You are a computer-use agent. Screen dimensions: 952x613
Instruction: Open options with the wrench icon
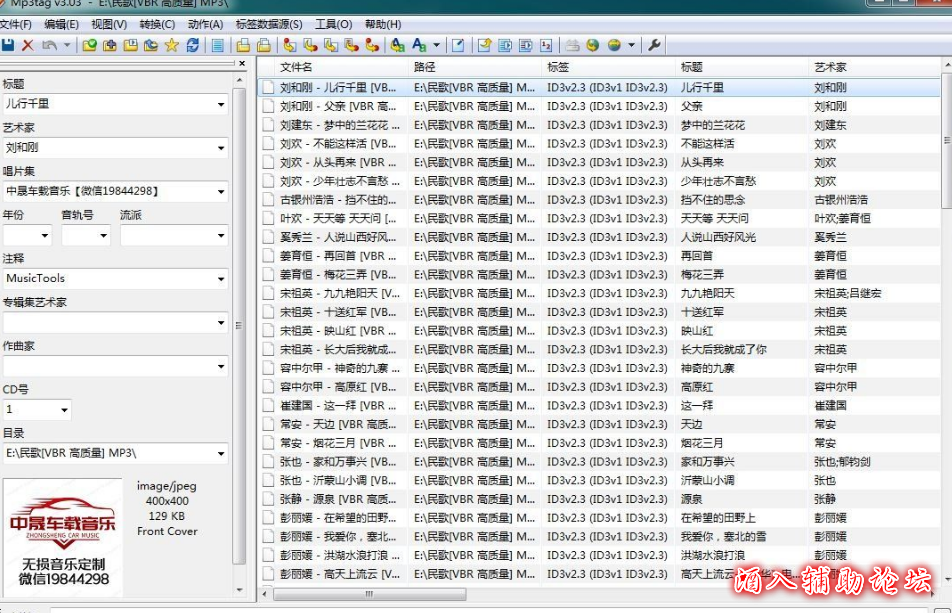655,45
